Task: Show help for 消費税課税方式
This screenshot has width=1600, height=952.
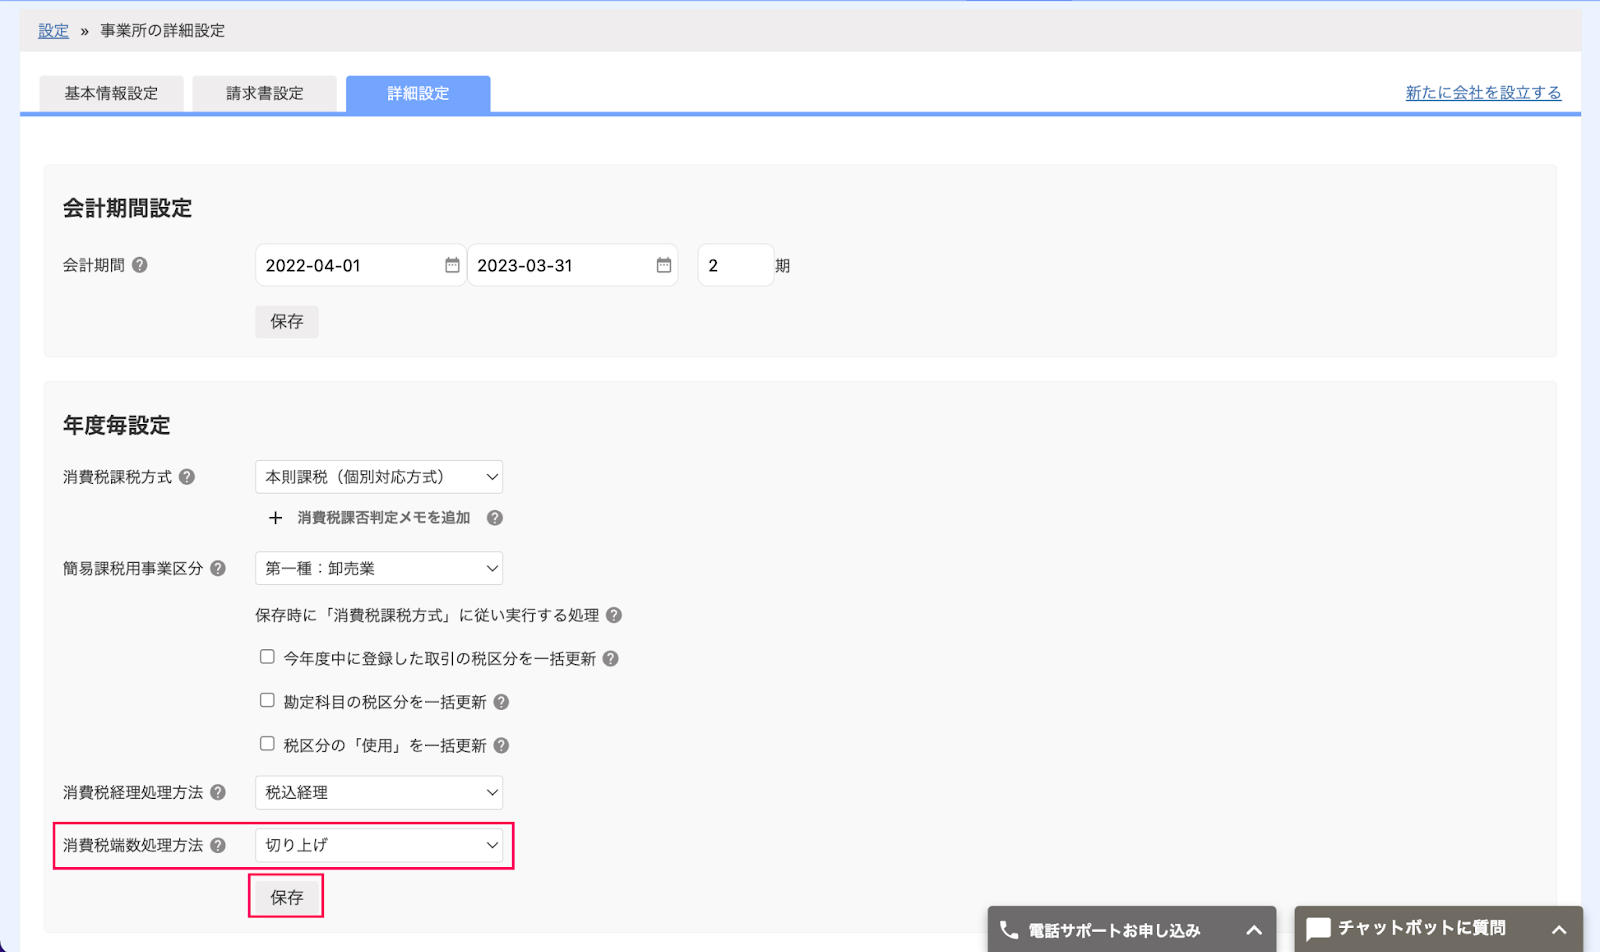Action: coord(187,477)
